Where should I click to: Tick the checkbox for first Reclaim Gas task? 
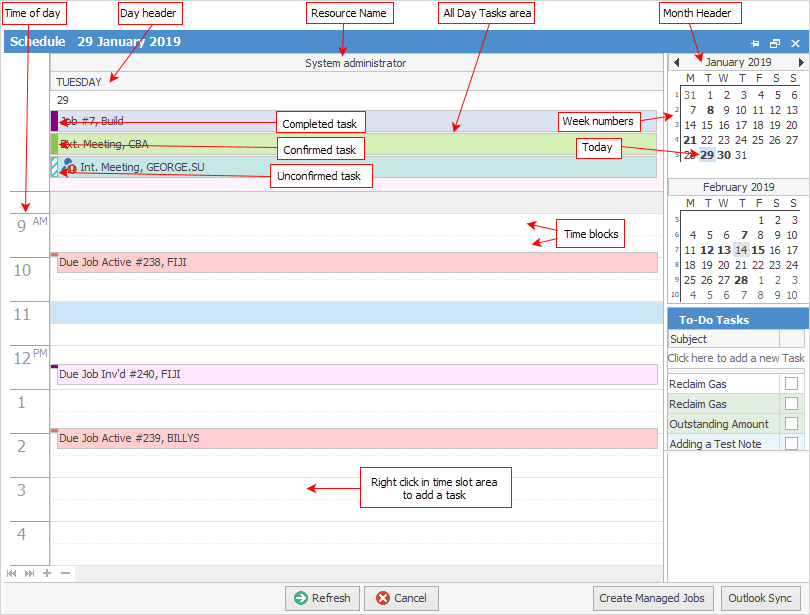791,384
